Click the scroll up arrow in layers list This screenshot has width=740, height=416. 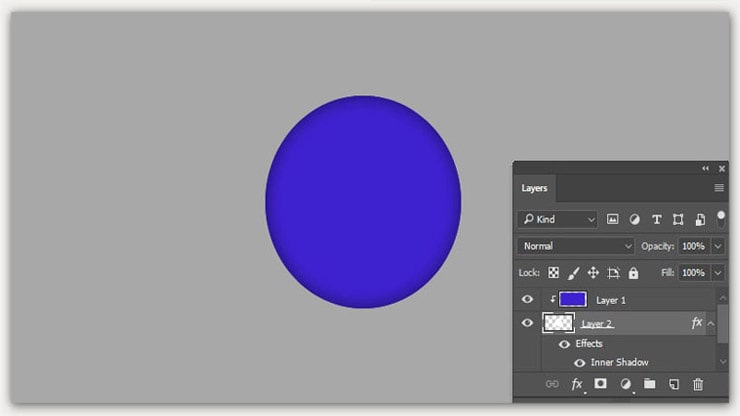pyautogui.click(x=723, y=297)
